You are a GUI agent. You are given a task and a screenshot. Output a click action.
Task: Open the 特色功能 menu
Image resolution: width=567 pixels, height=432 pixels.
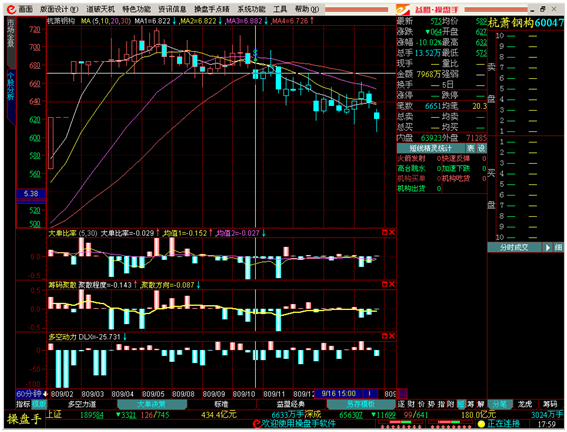(137, 9)
